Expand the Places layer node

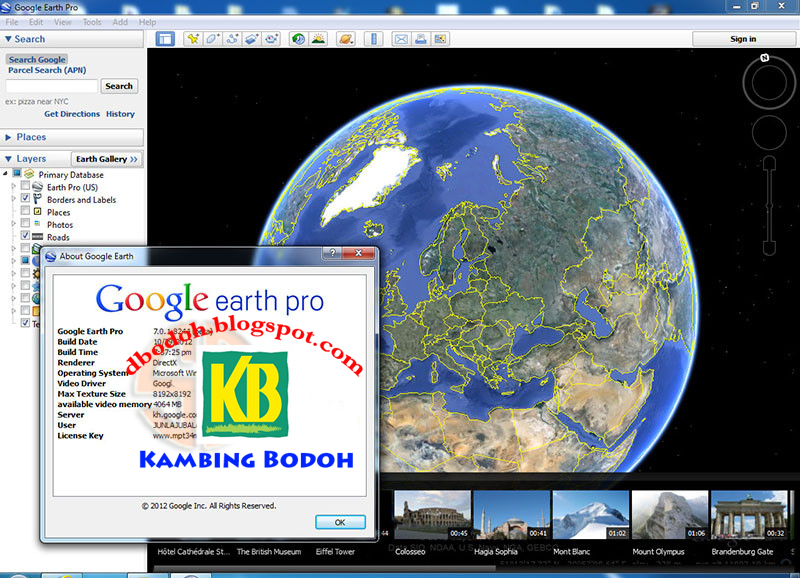(x=12, y=212)
